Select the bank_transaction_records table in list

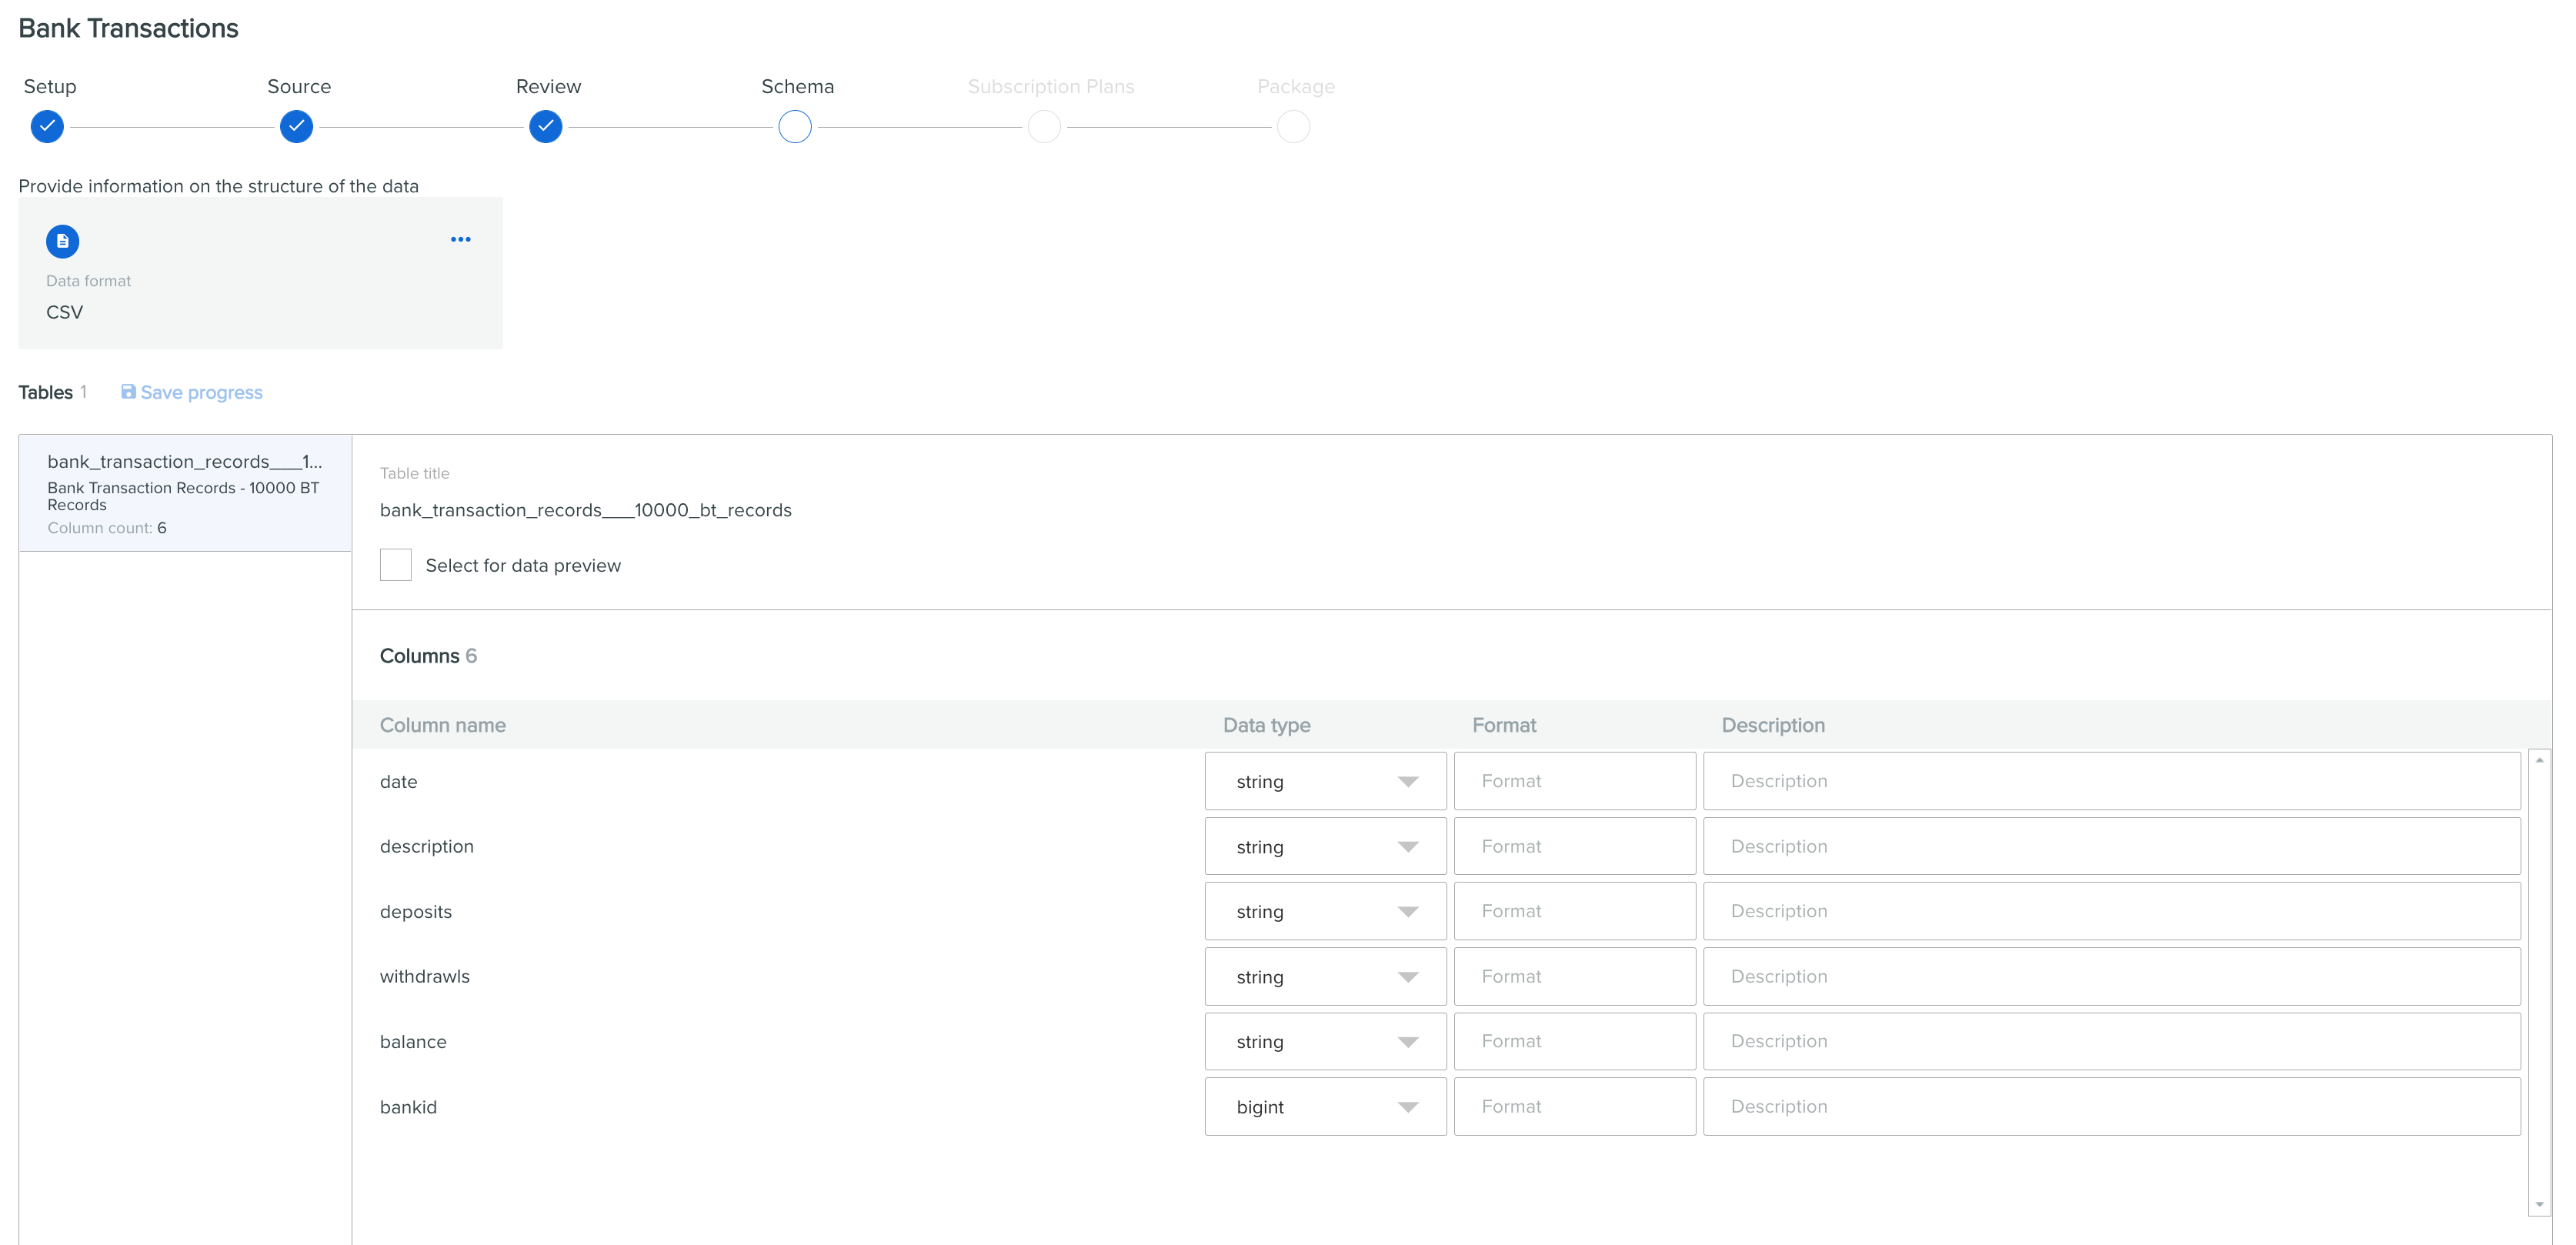(185, 493)
